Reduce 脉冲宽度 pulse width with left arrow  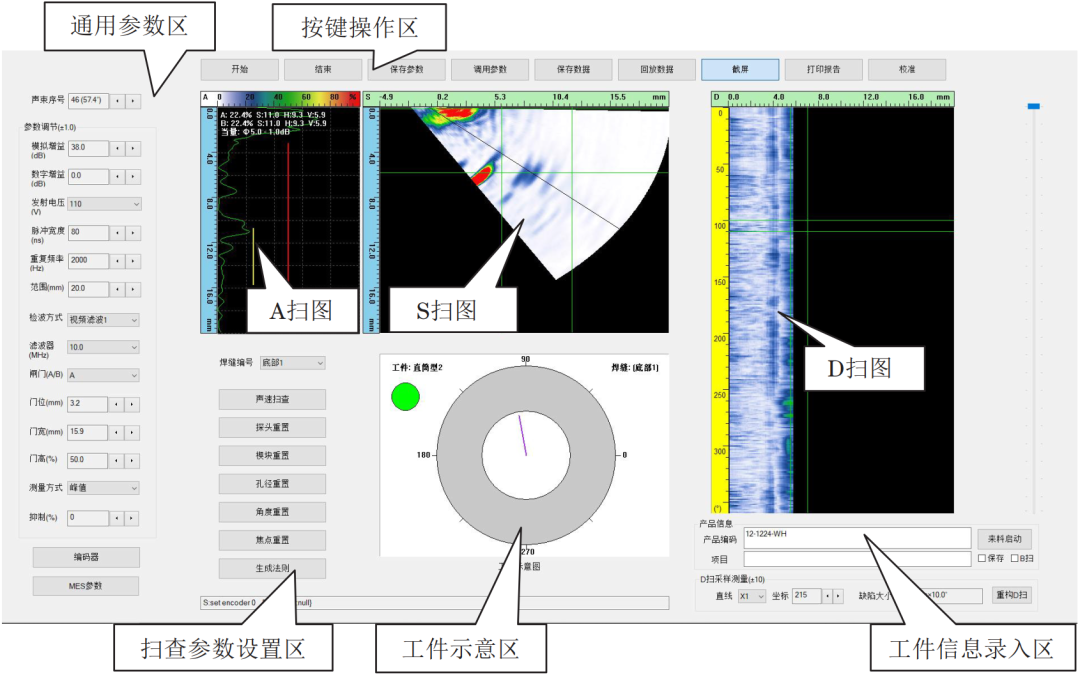pos(117,233)
